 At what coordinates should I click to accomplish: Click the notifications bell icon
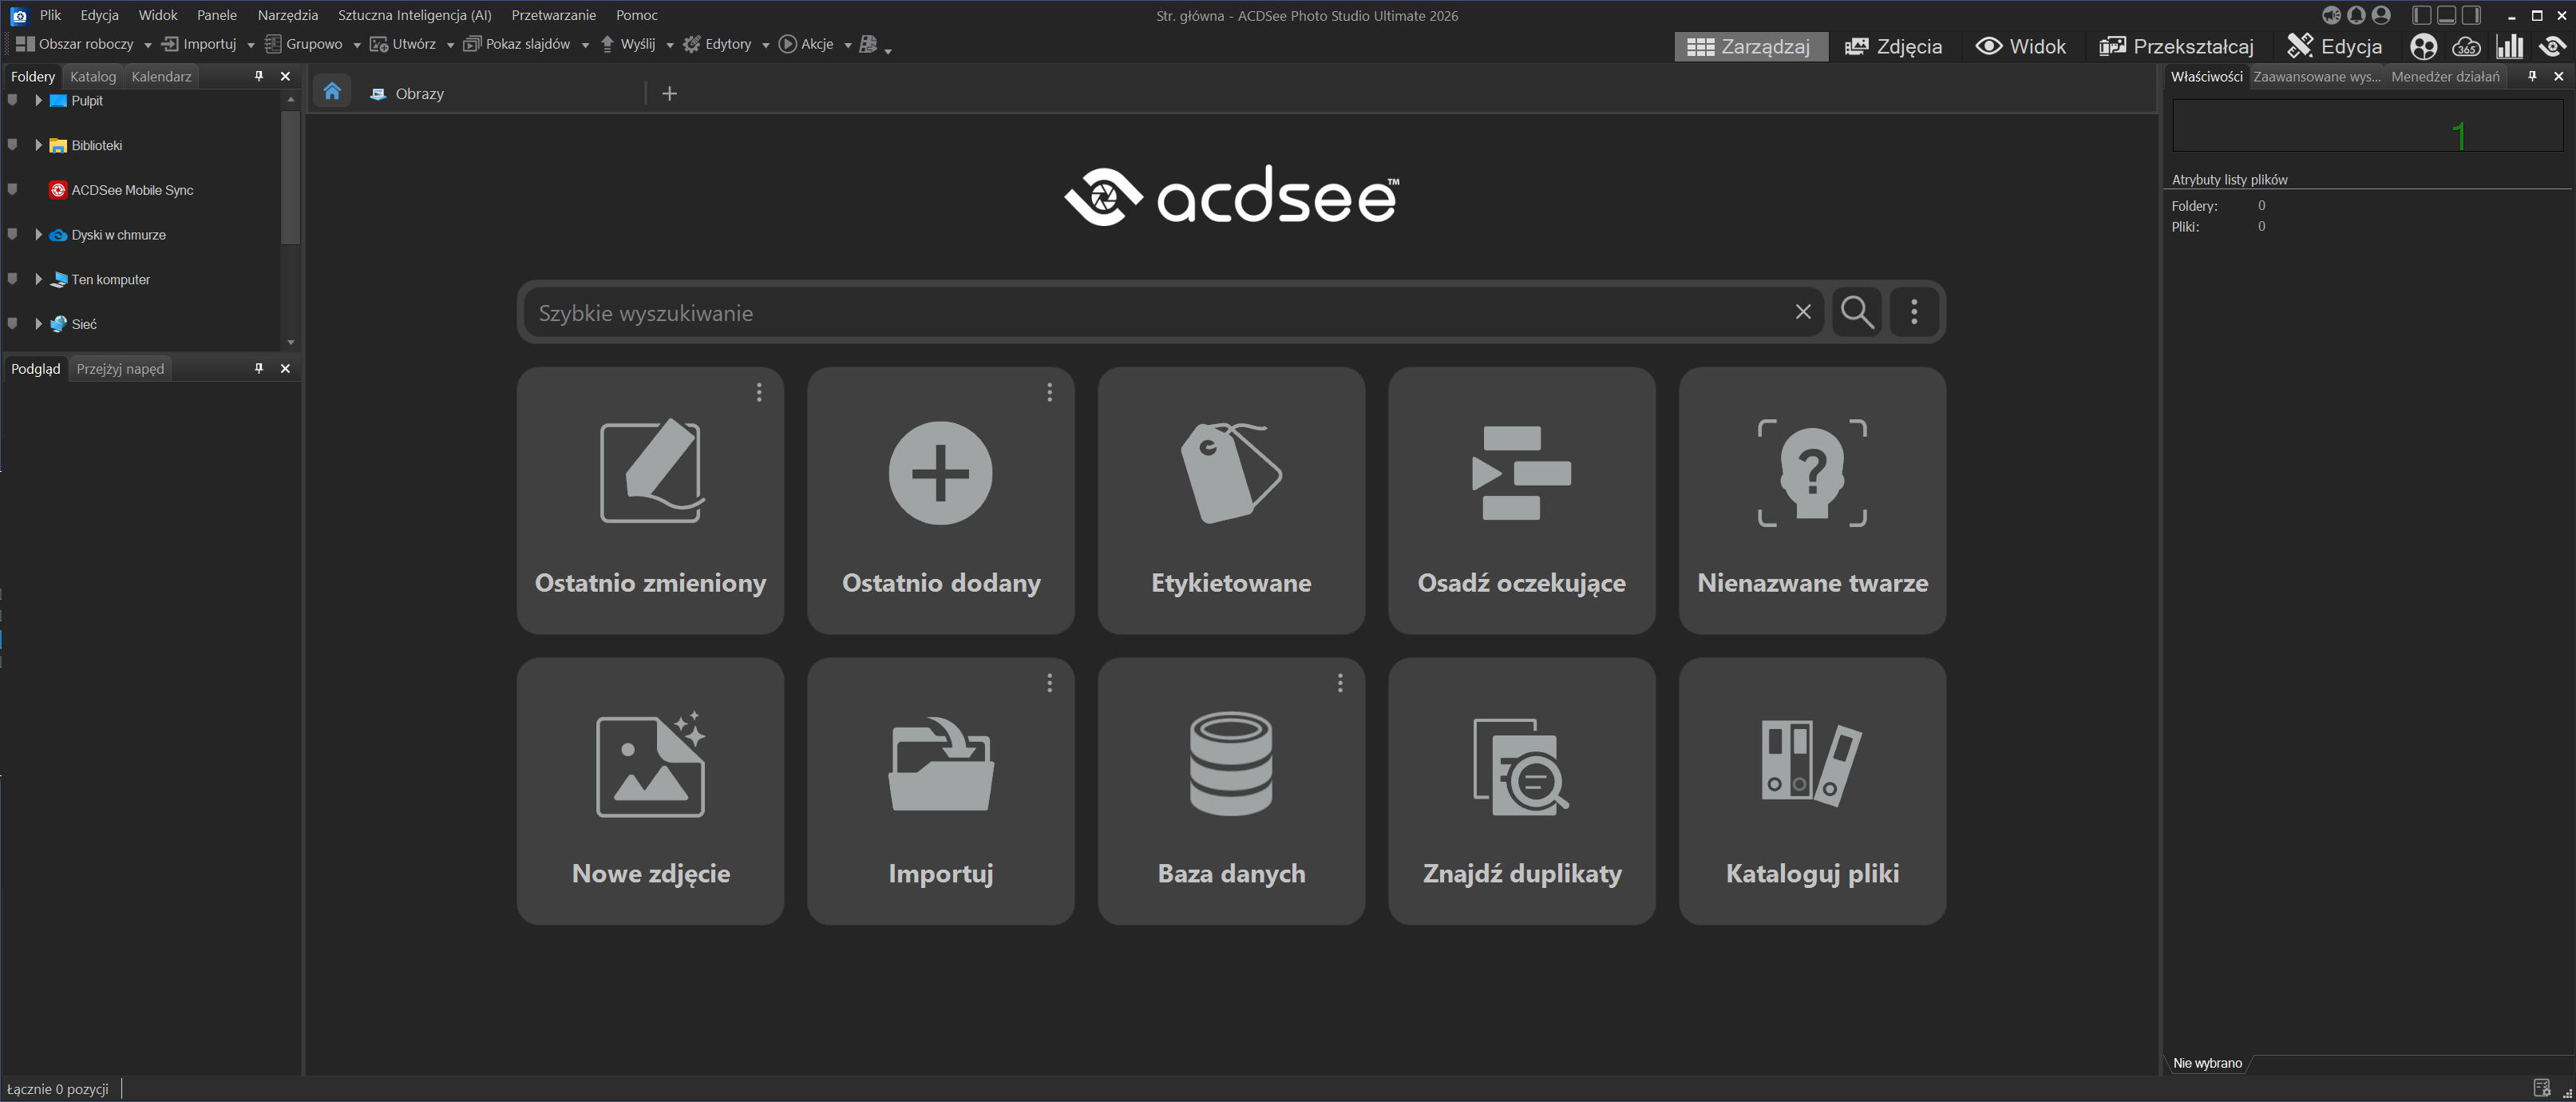[2356, 15]
